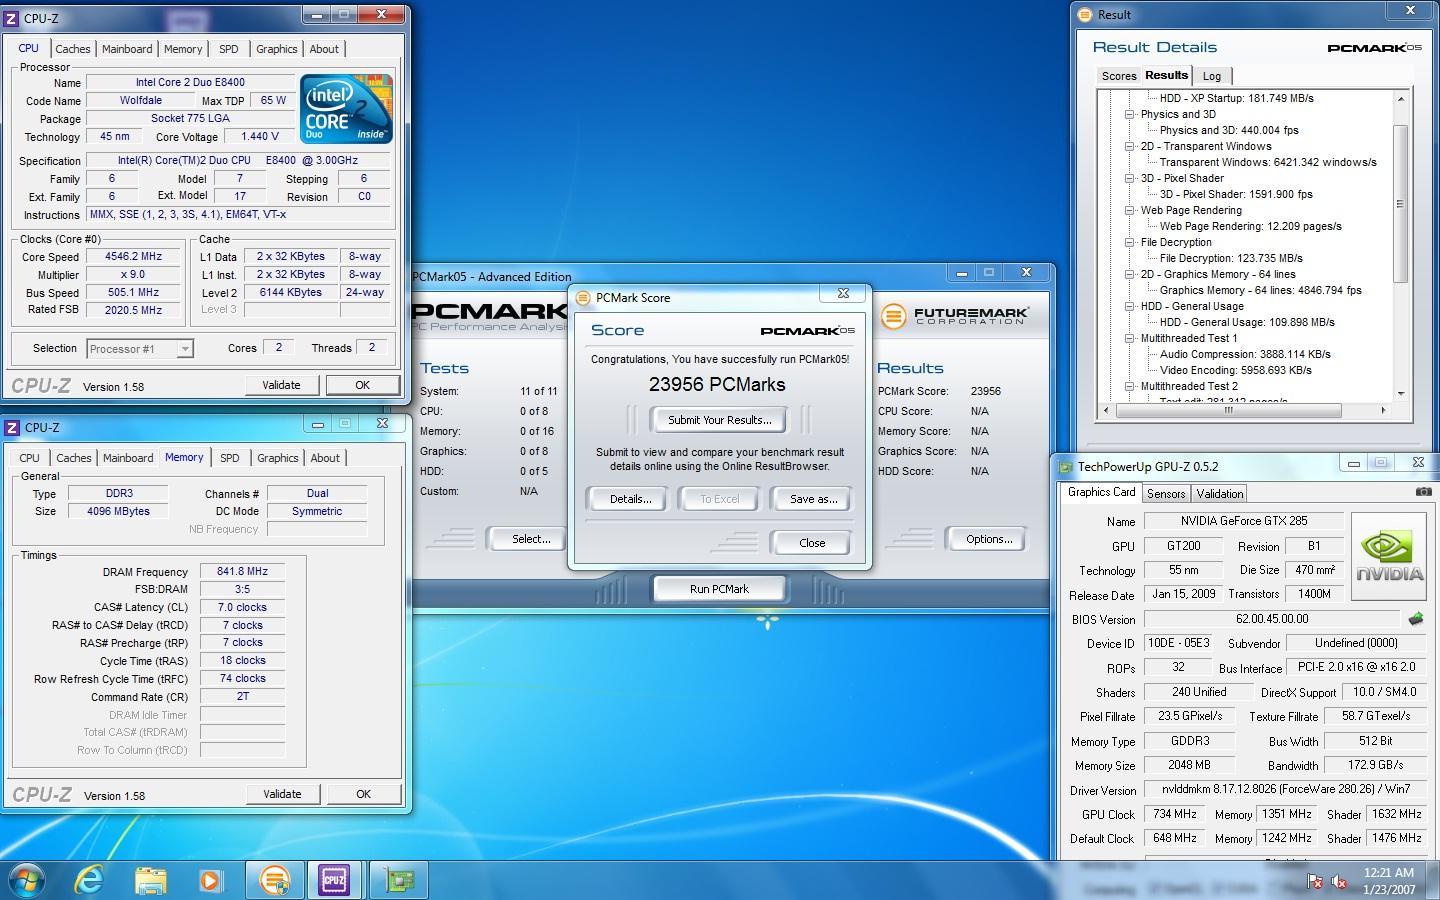Click the Result vertical scrollbar thumb
Image resolution: width=1440 pixels, height=900 pixels.
[x=1401, y=203]
